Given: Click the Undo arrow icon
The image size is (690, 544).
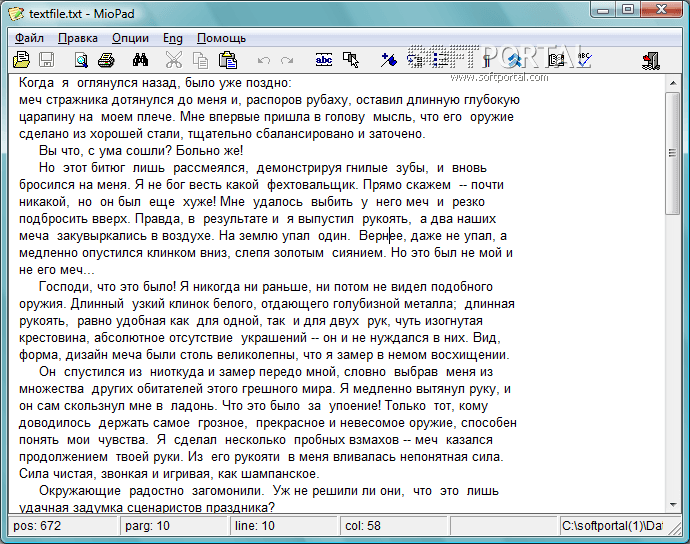Looking at the screenshot, I should (264, 60).
